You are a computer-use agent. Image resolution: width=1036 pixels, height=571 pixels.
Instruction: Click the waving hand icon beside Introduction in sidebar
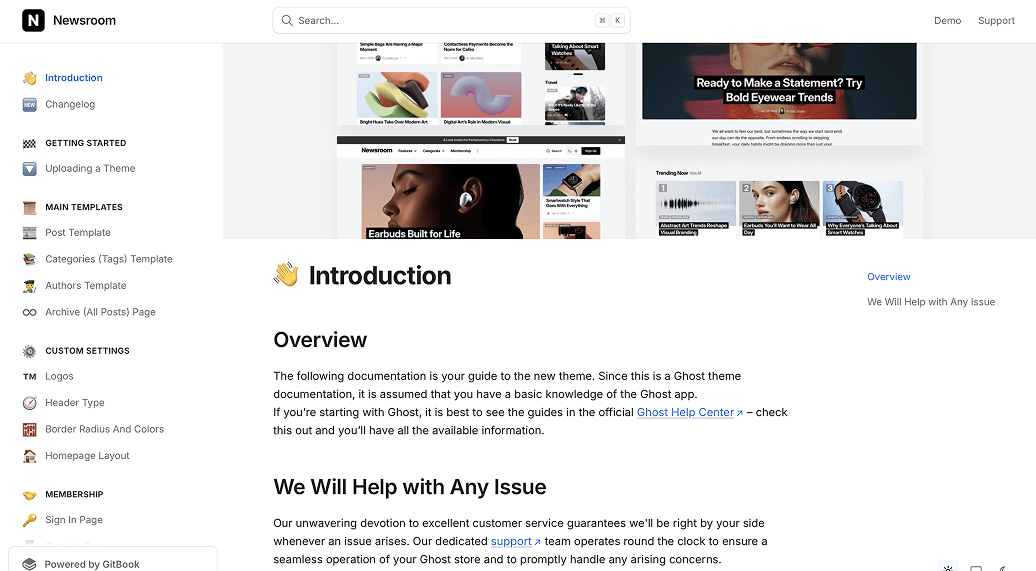tap(30, 78)
